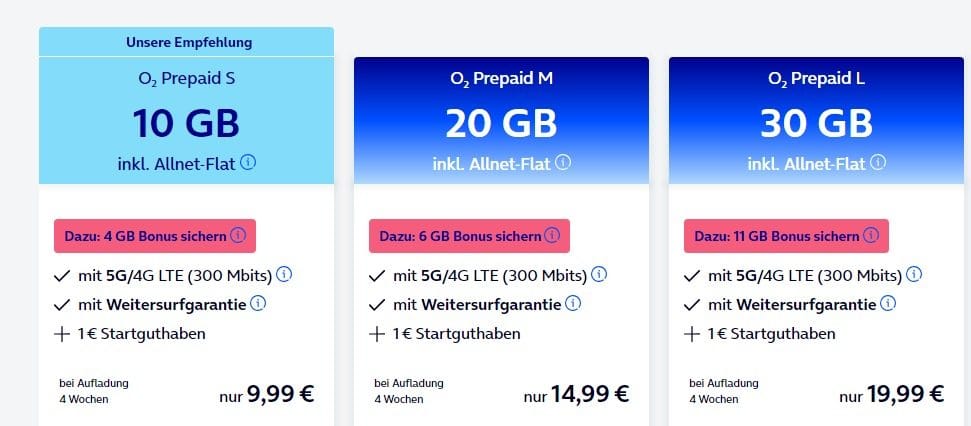Select the O2 Prepaid S 10 GB header

click(x=186, y=120)
